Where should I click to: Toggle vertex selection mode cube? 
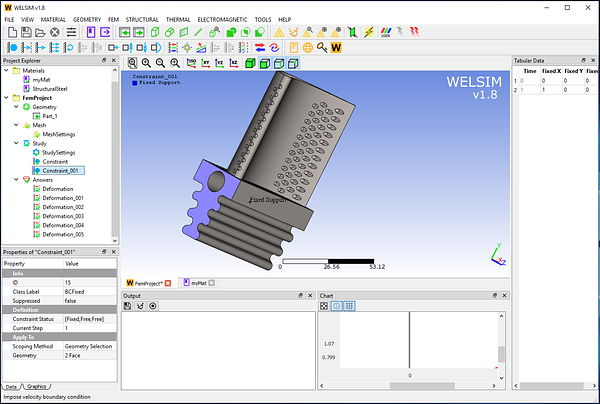293,63
